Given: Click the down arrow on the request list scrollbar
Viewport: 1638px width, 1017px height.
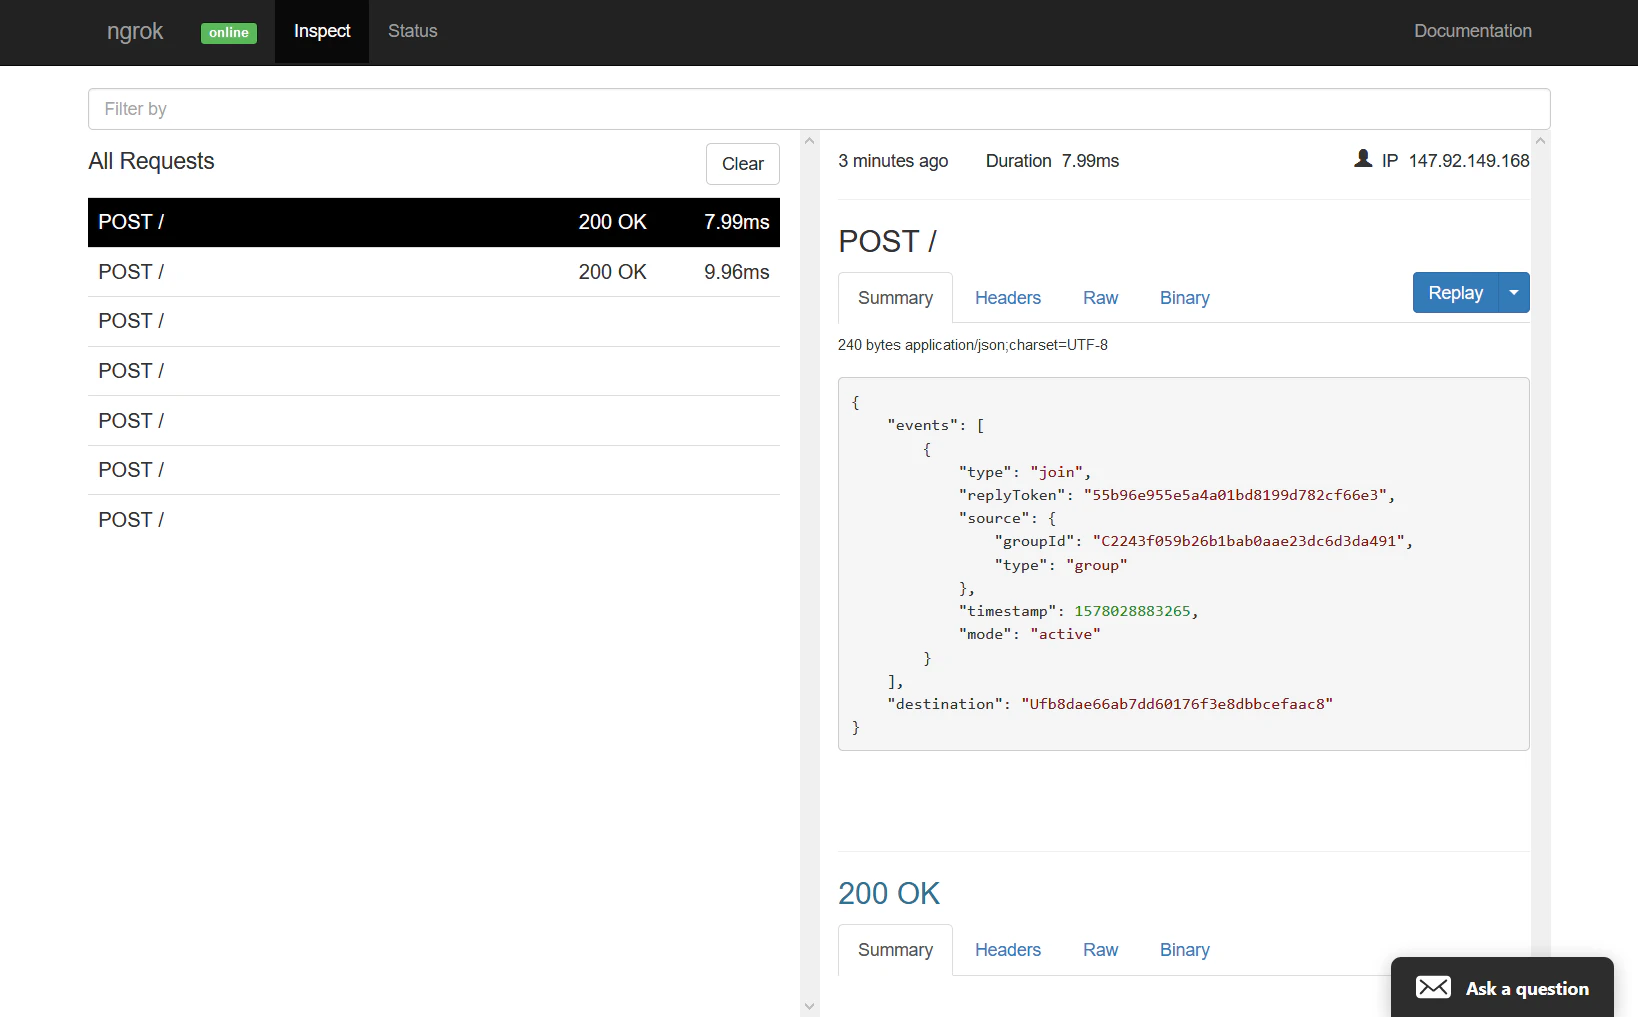Looking at the screenshot, I should click(x=809, y=1006).
